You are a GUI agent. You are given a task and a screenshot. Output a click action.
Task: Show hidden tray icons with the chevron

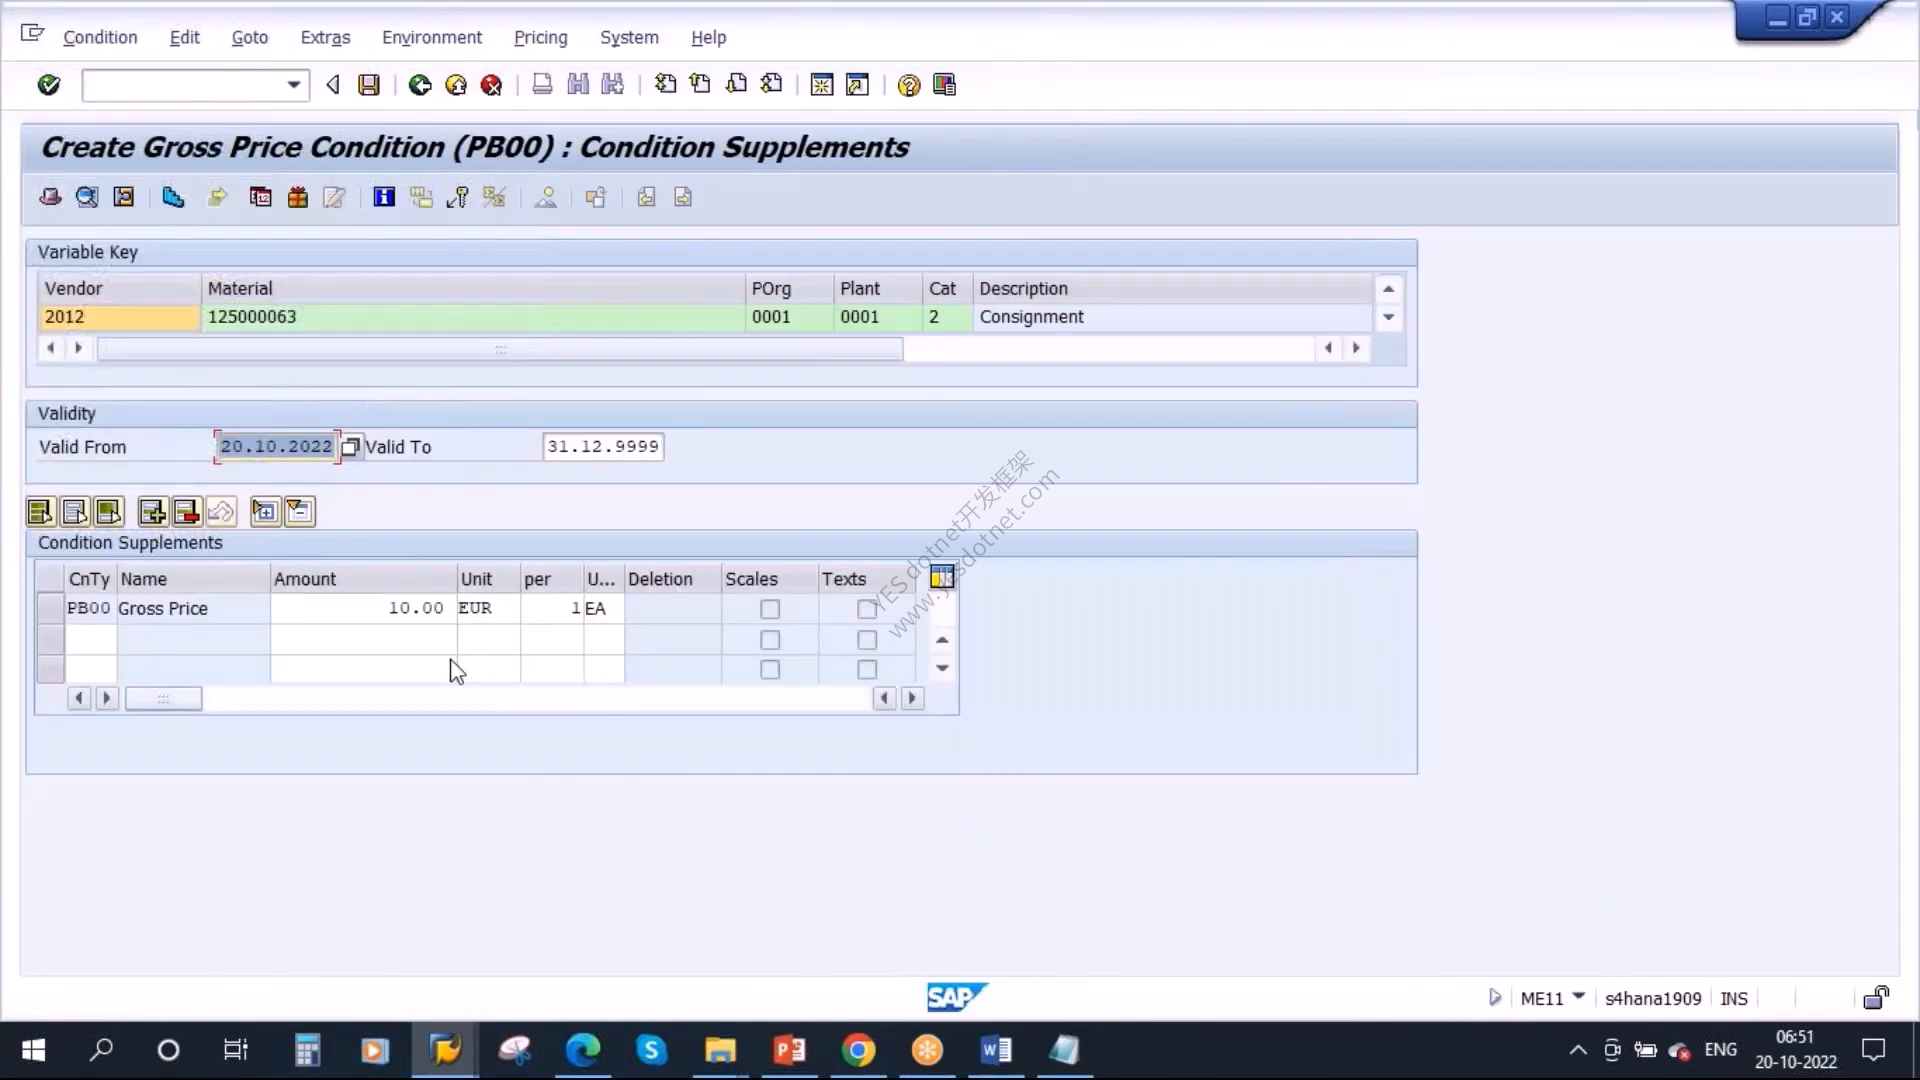point(1577,1050)
